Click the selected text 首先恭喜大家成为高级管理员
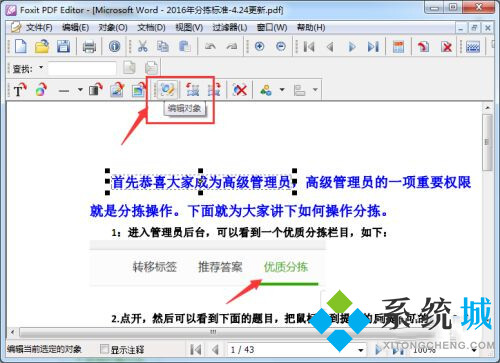 click(x=201, y=182)
